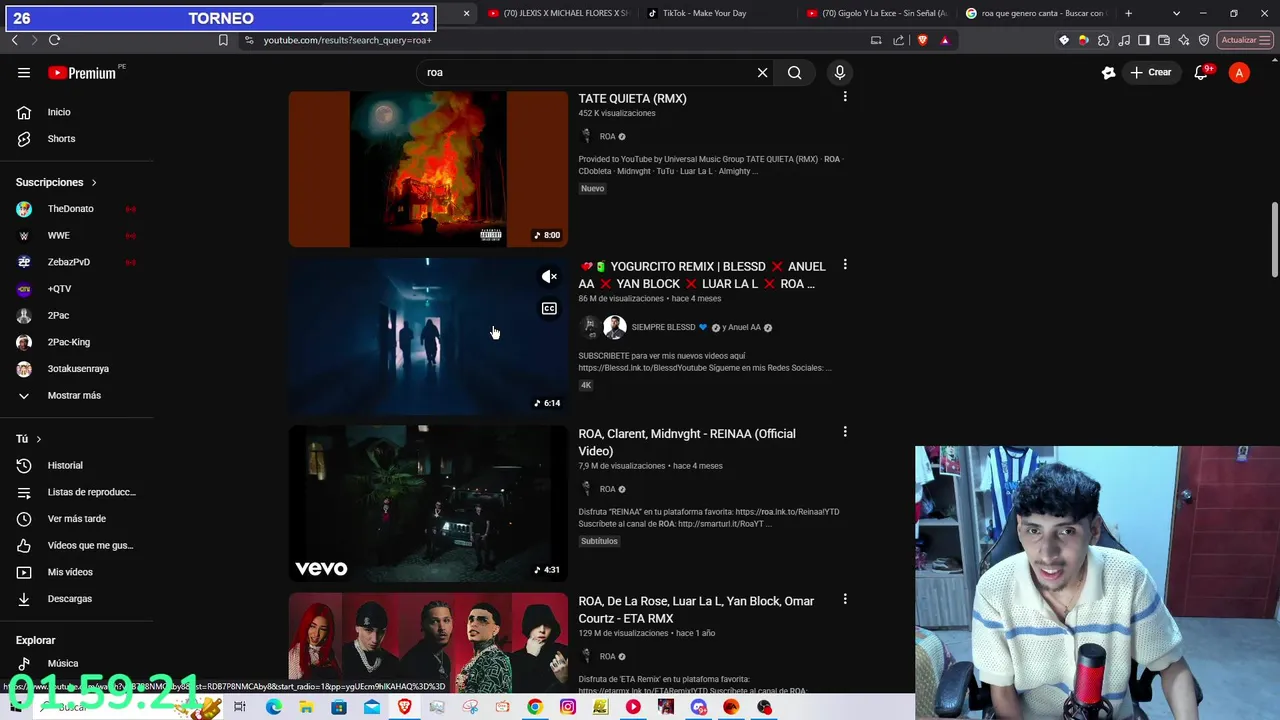Viewport: 1280px width, 720px height.
Task: Open ROA, Clarent, Midnvght - REINAA title
Action: (x=687, y=442)
